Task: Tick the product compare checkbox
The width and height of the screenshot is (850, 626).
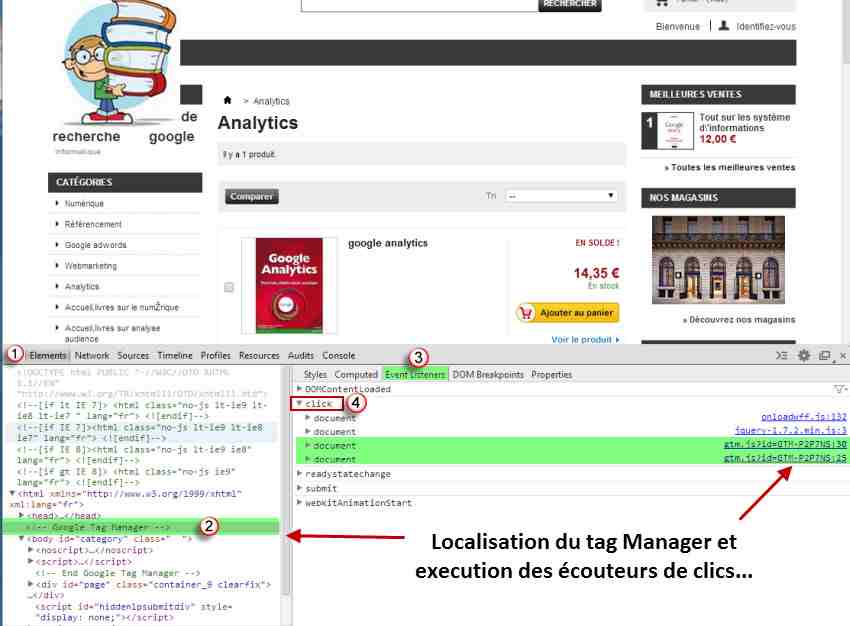Action: [229, 287]
